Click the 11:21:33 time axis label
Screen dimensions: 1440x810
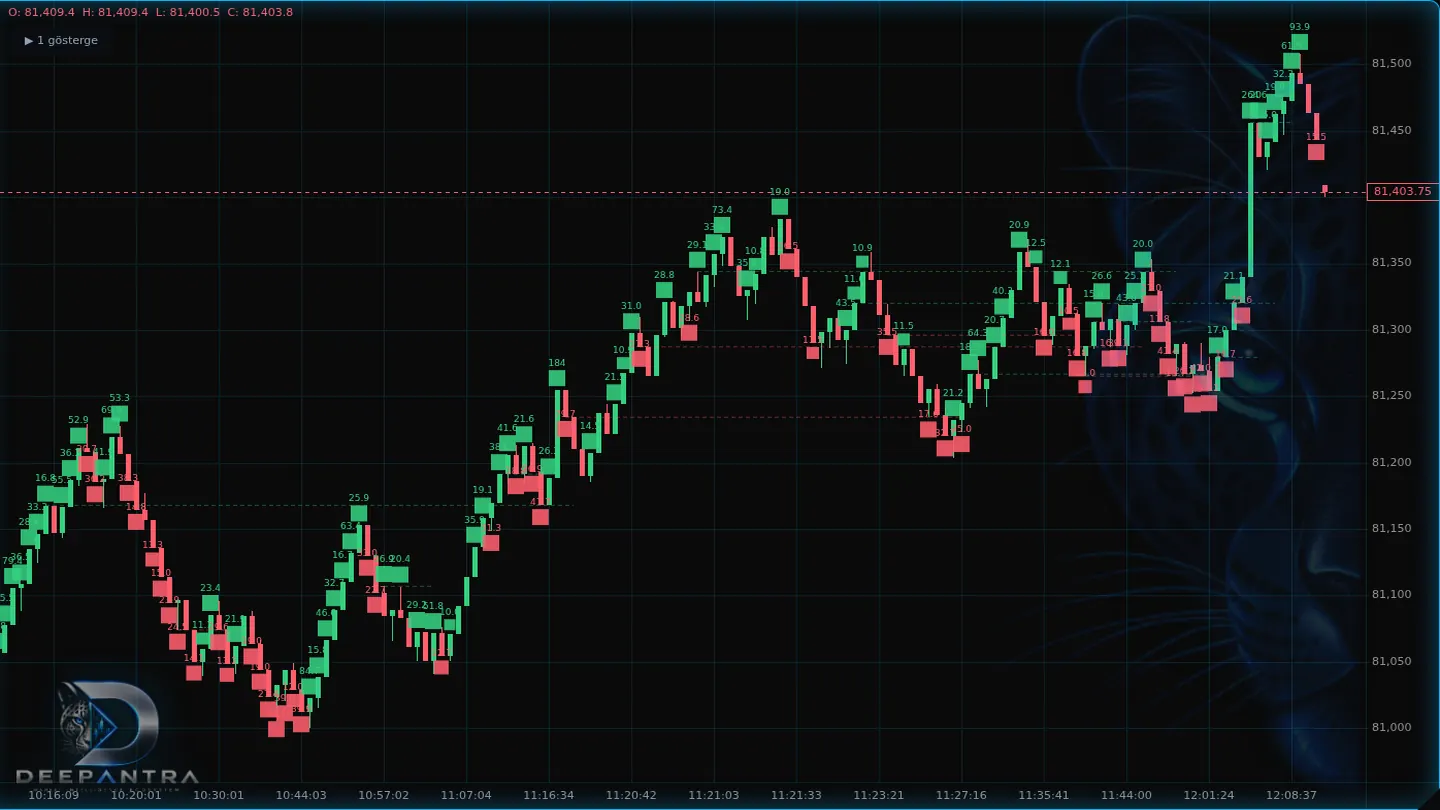click(796, 795)
